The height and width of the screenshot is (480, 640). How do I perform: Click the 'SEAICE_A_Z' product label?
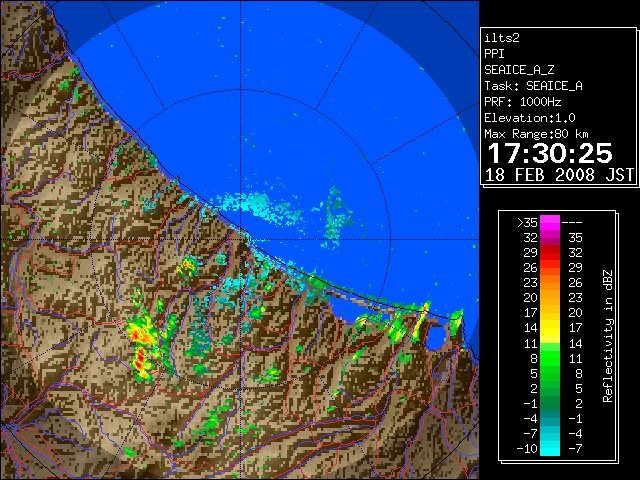click(519, 70)
